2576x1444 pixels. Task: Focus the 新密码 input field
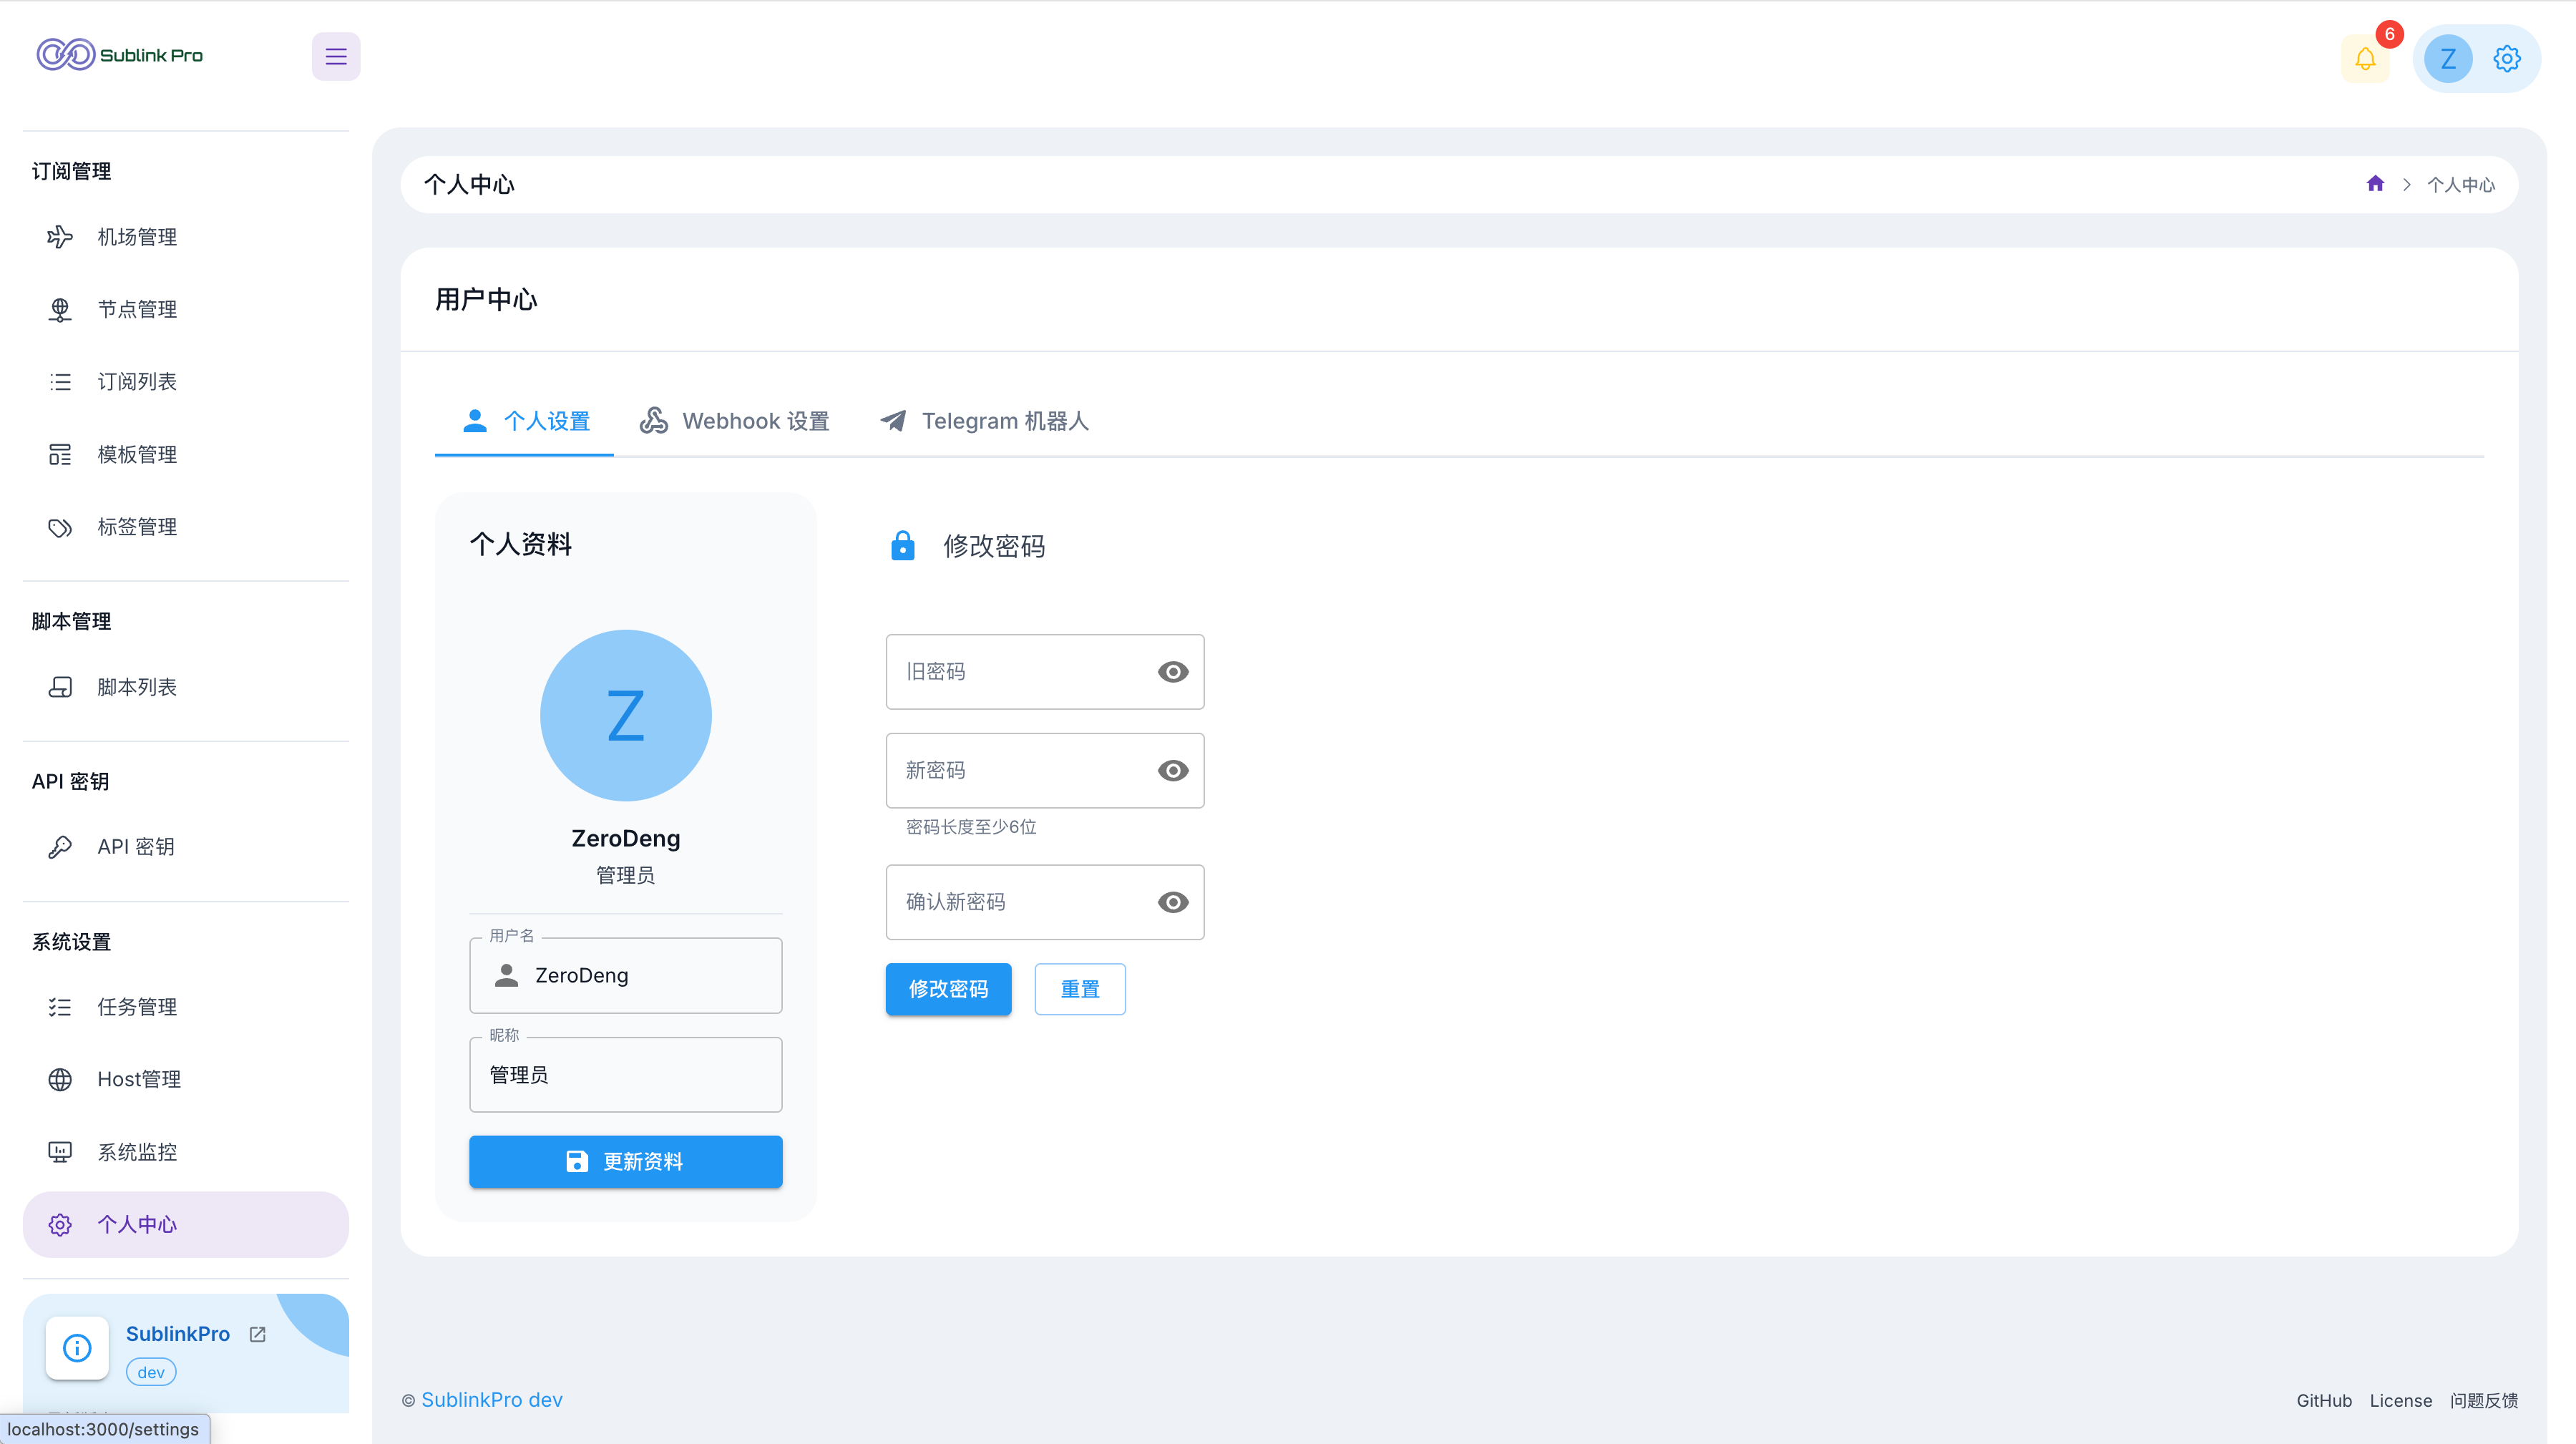point(1045,771)
